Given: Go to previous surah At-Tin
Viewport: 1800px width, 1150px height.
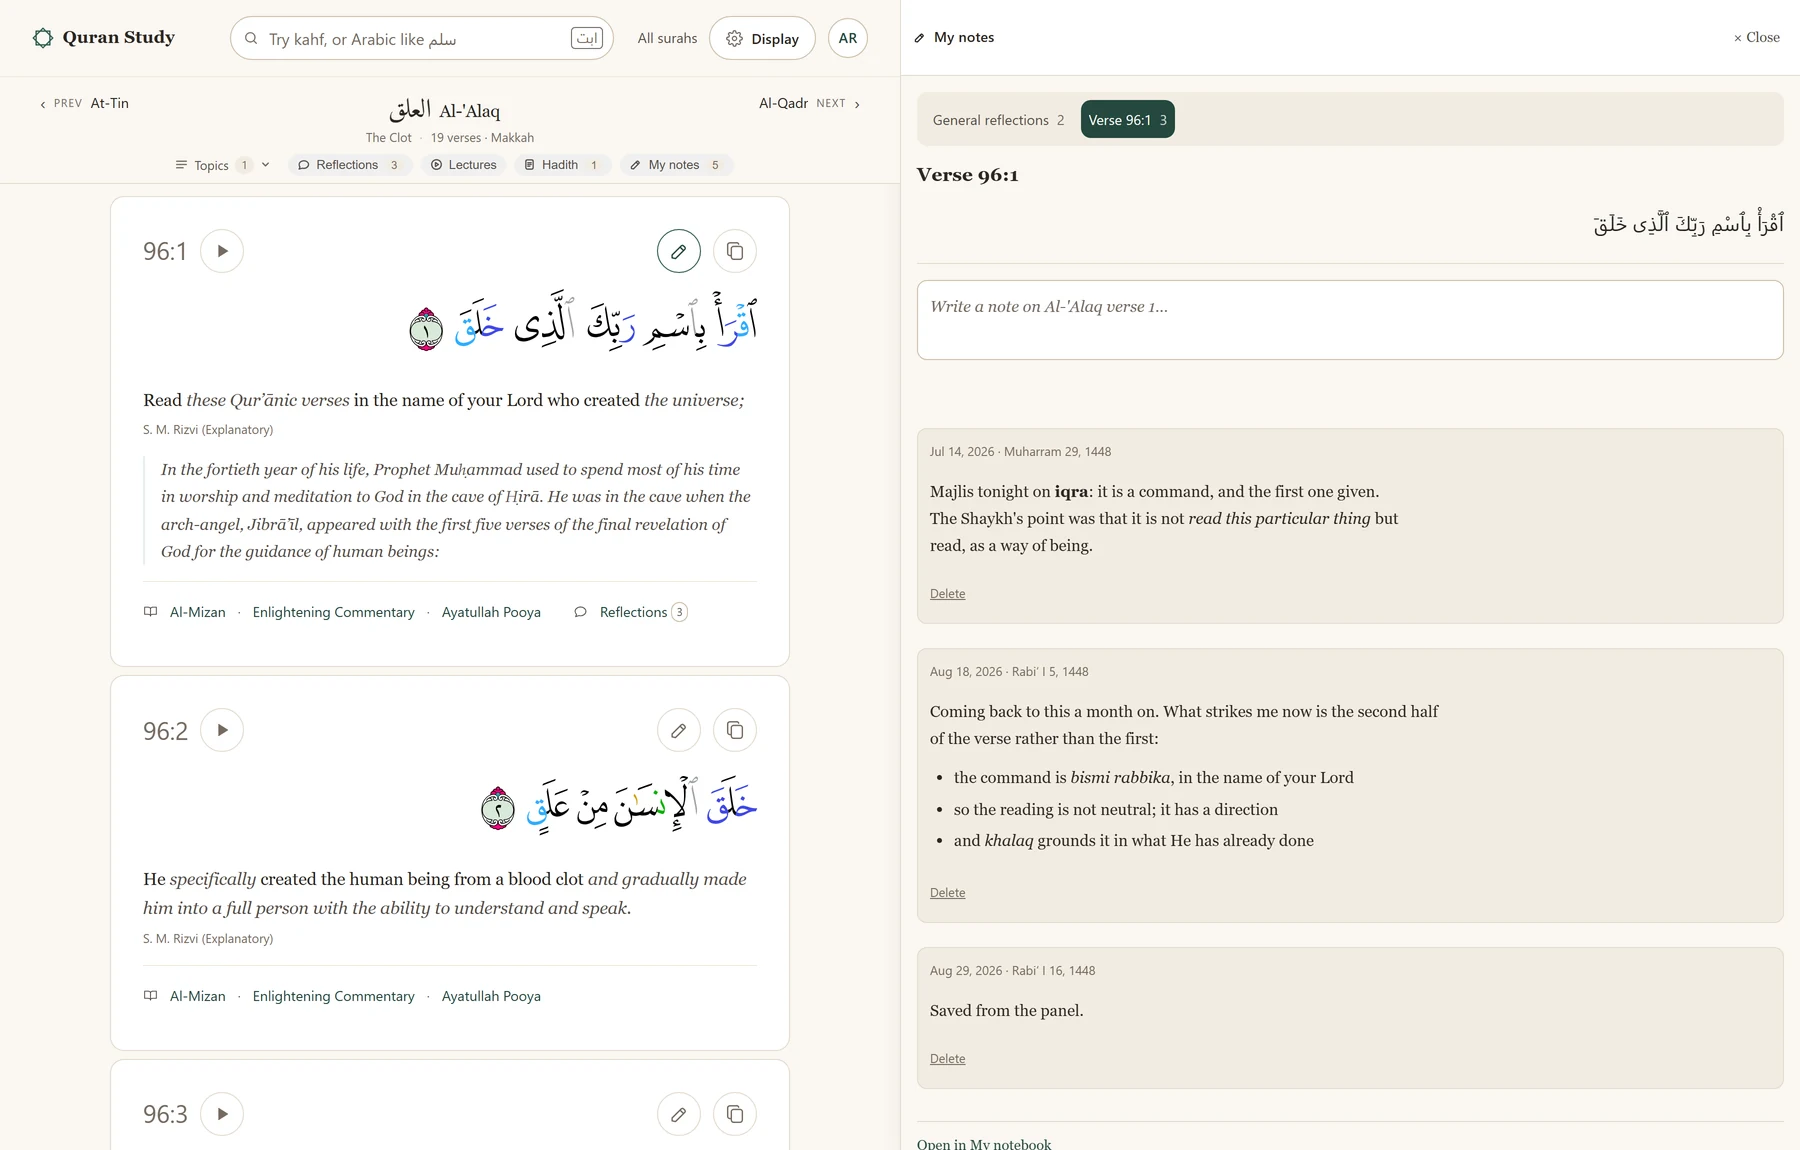Looking at the screenshot, I should pyautogui.click(x=84, y=103).
